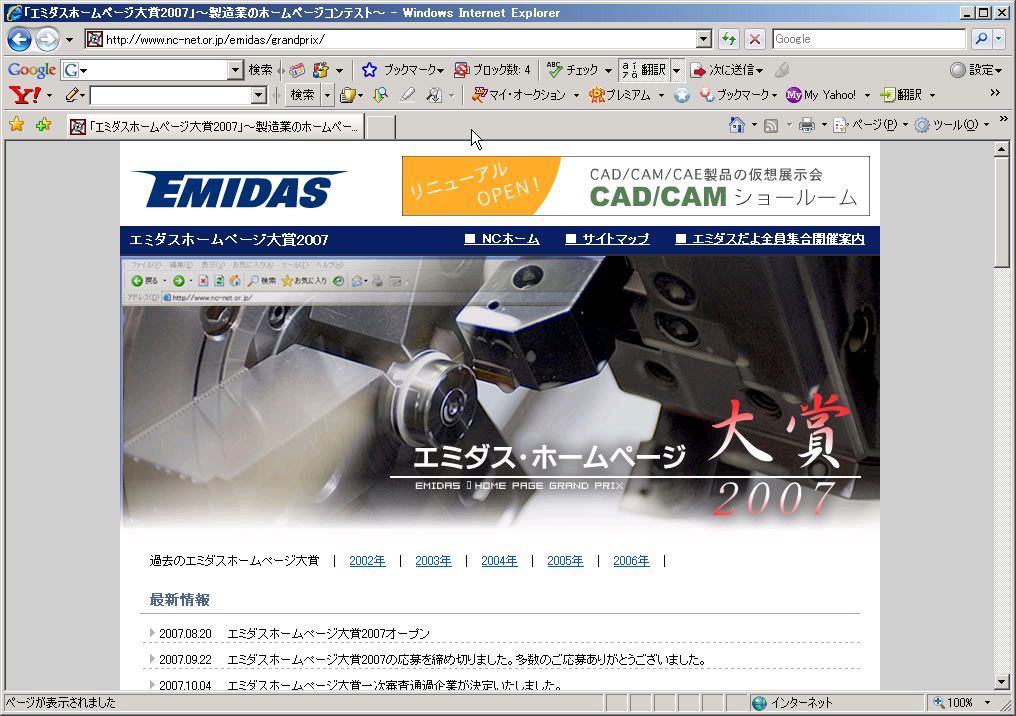
Task: Open the Google toolbar 設定 menu
Action: point(976,69)
